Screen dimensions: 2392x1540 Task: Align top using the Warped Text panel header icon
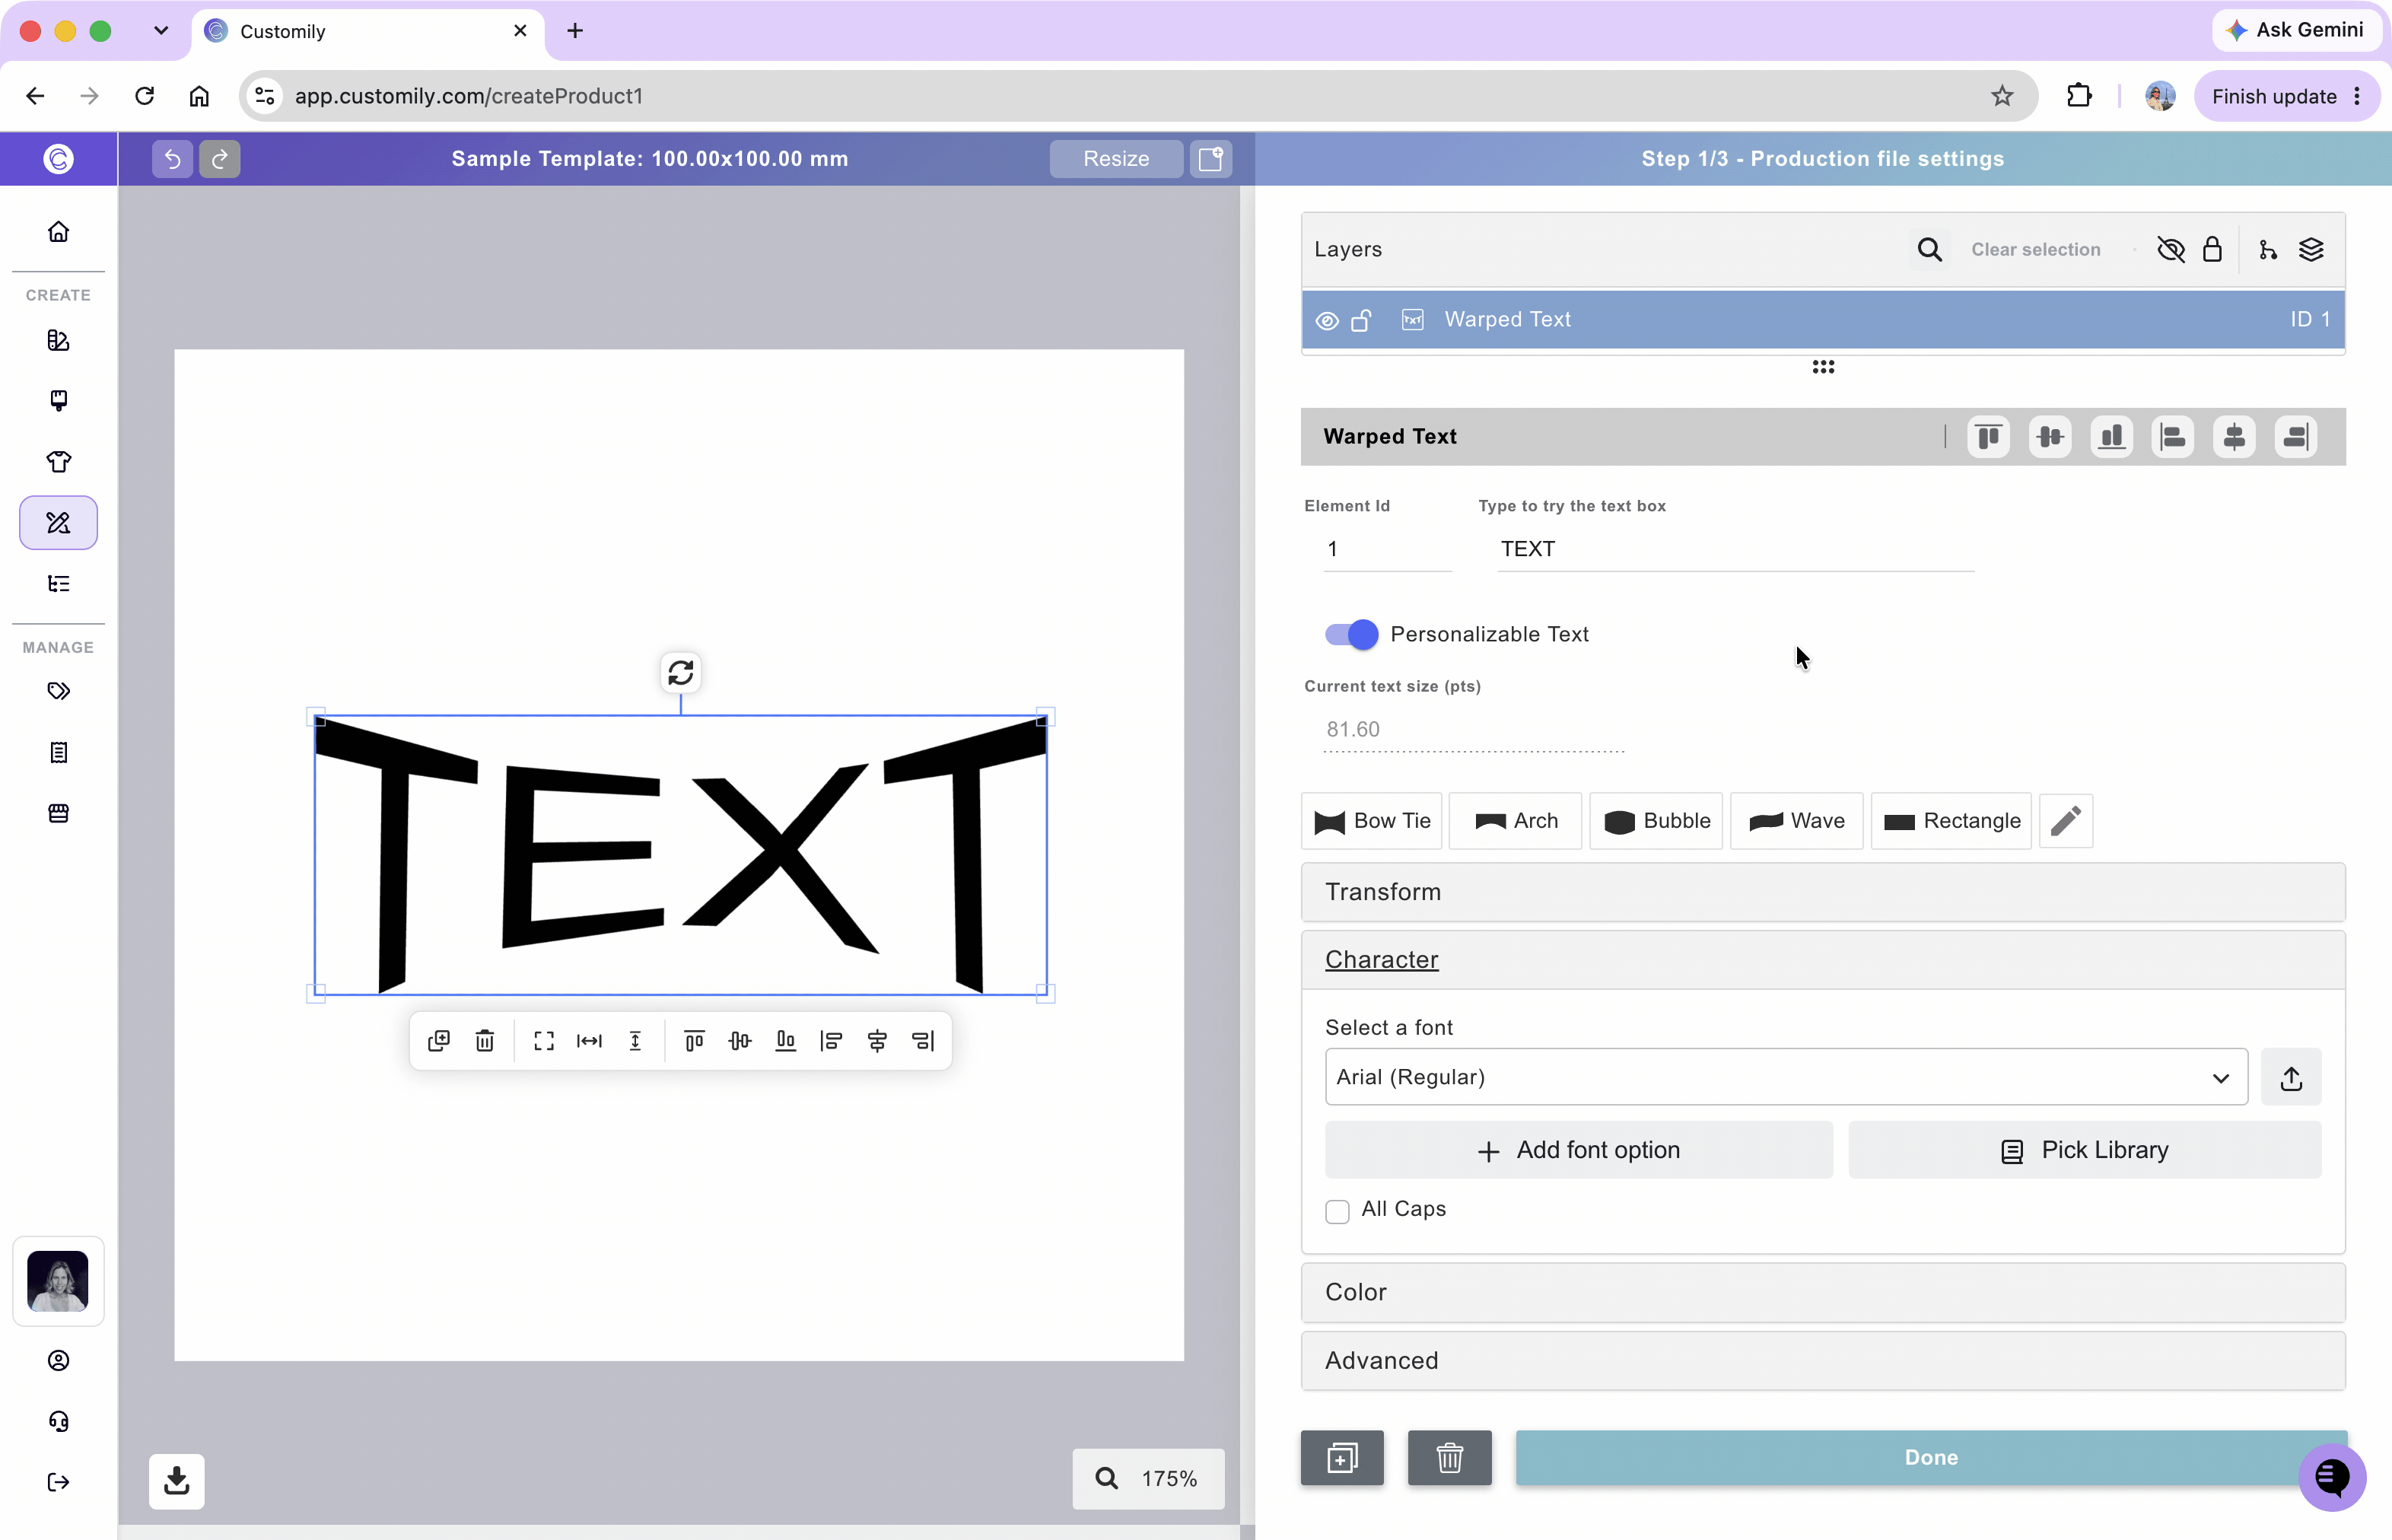point(1989,437)
